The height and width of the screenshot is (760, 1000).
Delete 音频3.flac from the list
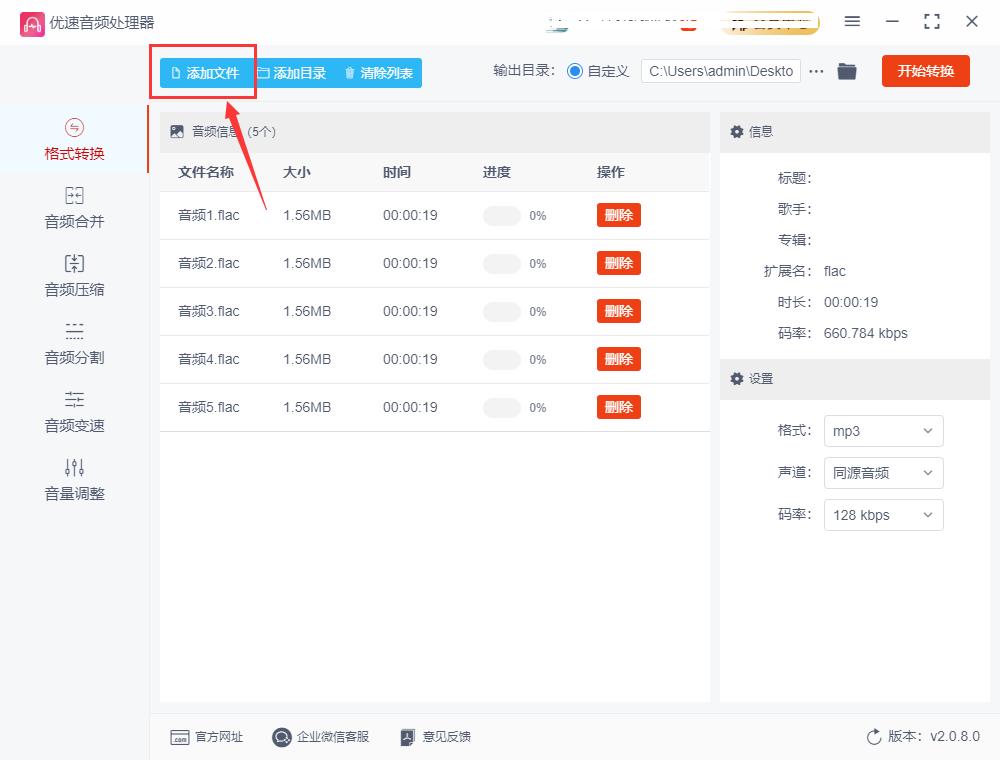click(618, 311)
